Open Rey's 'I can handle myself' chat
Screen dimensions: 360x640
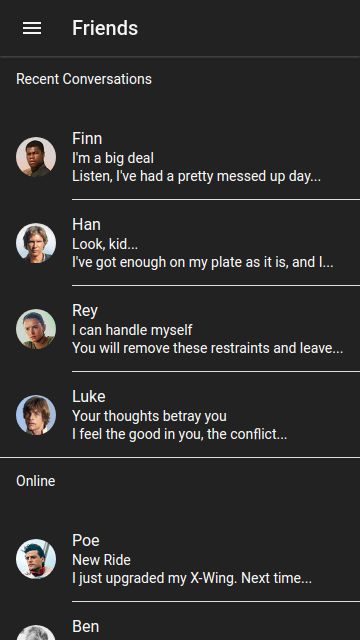tap(180, 329)
